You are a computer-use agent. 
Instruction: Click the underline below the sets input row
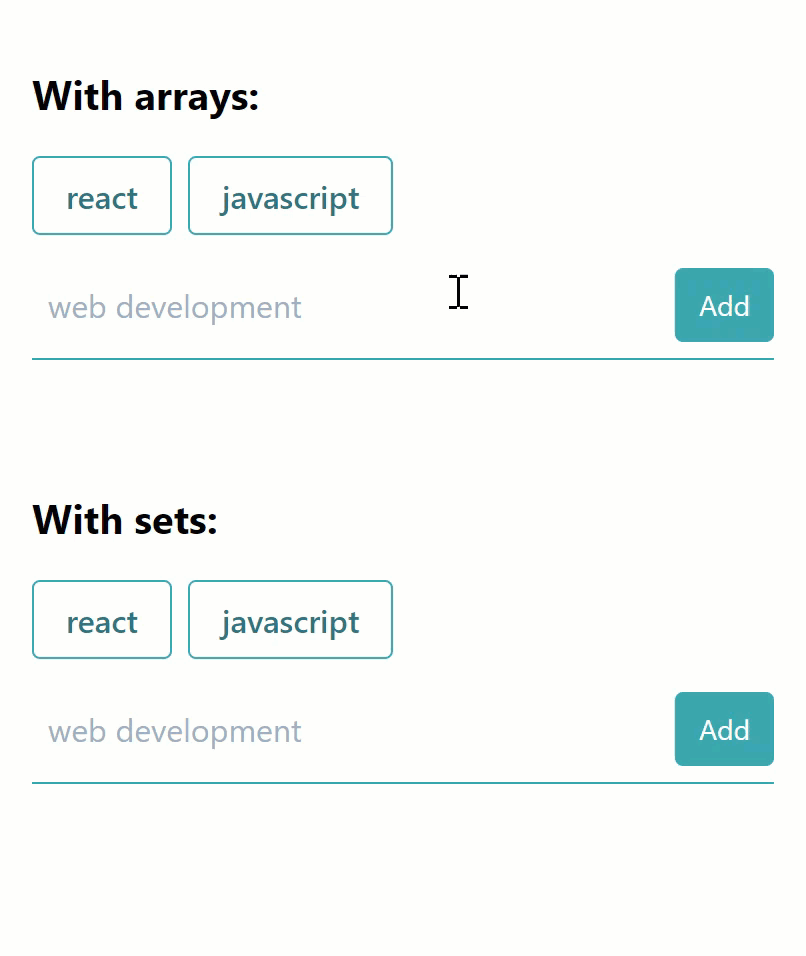(403, 783)
